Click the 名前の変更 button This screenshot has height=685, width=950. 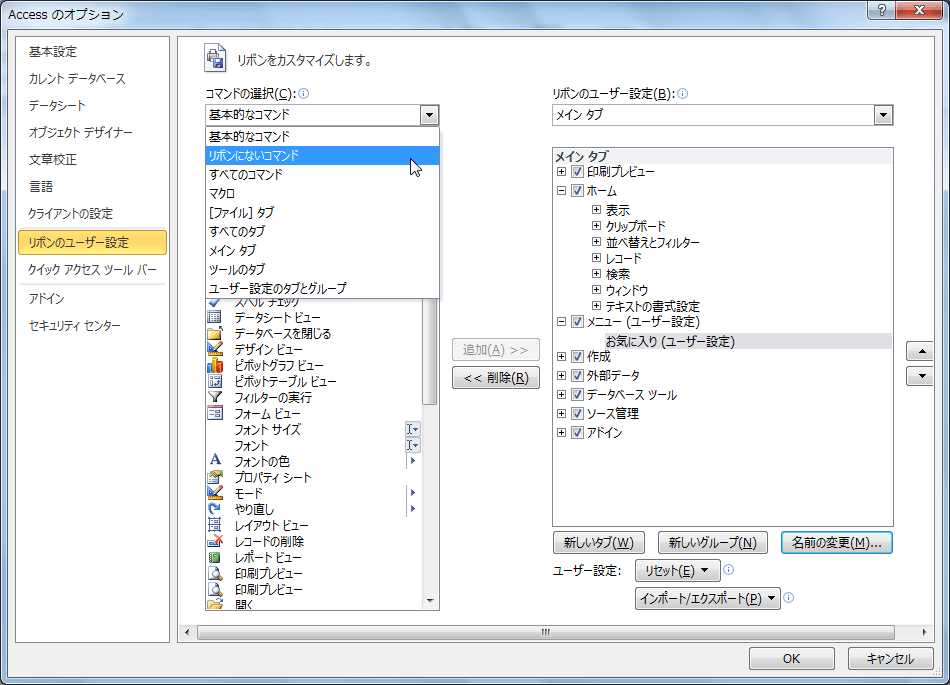tap(837, 543)
